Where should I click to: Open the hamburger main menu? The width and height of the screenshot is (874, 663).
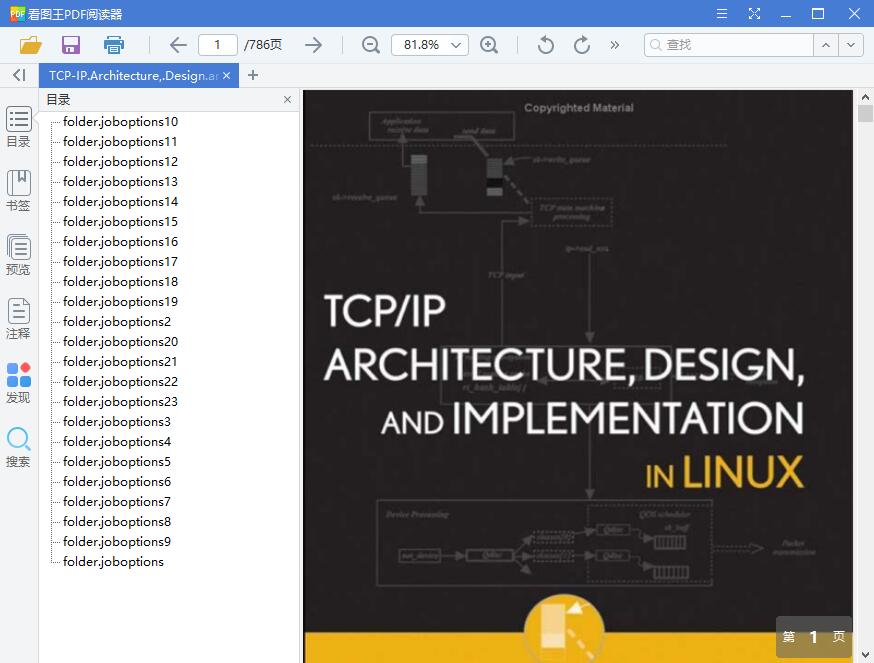[721, 13]
